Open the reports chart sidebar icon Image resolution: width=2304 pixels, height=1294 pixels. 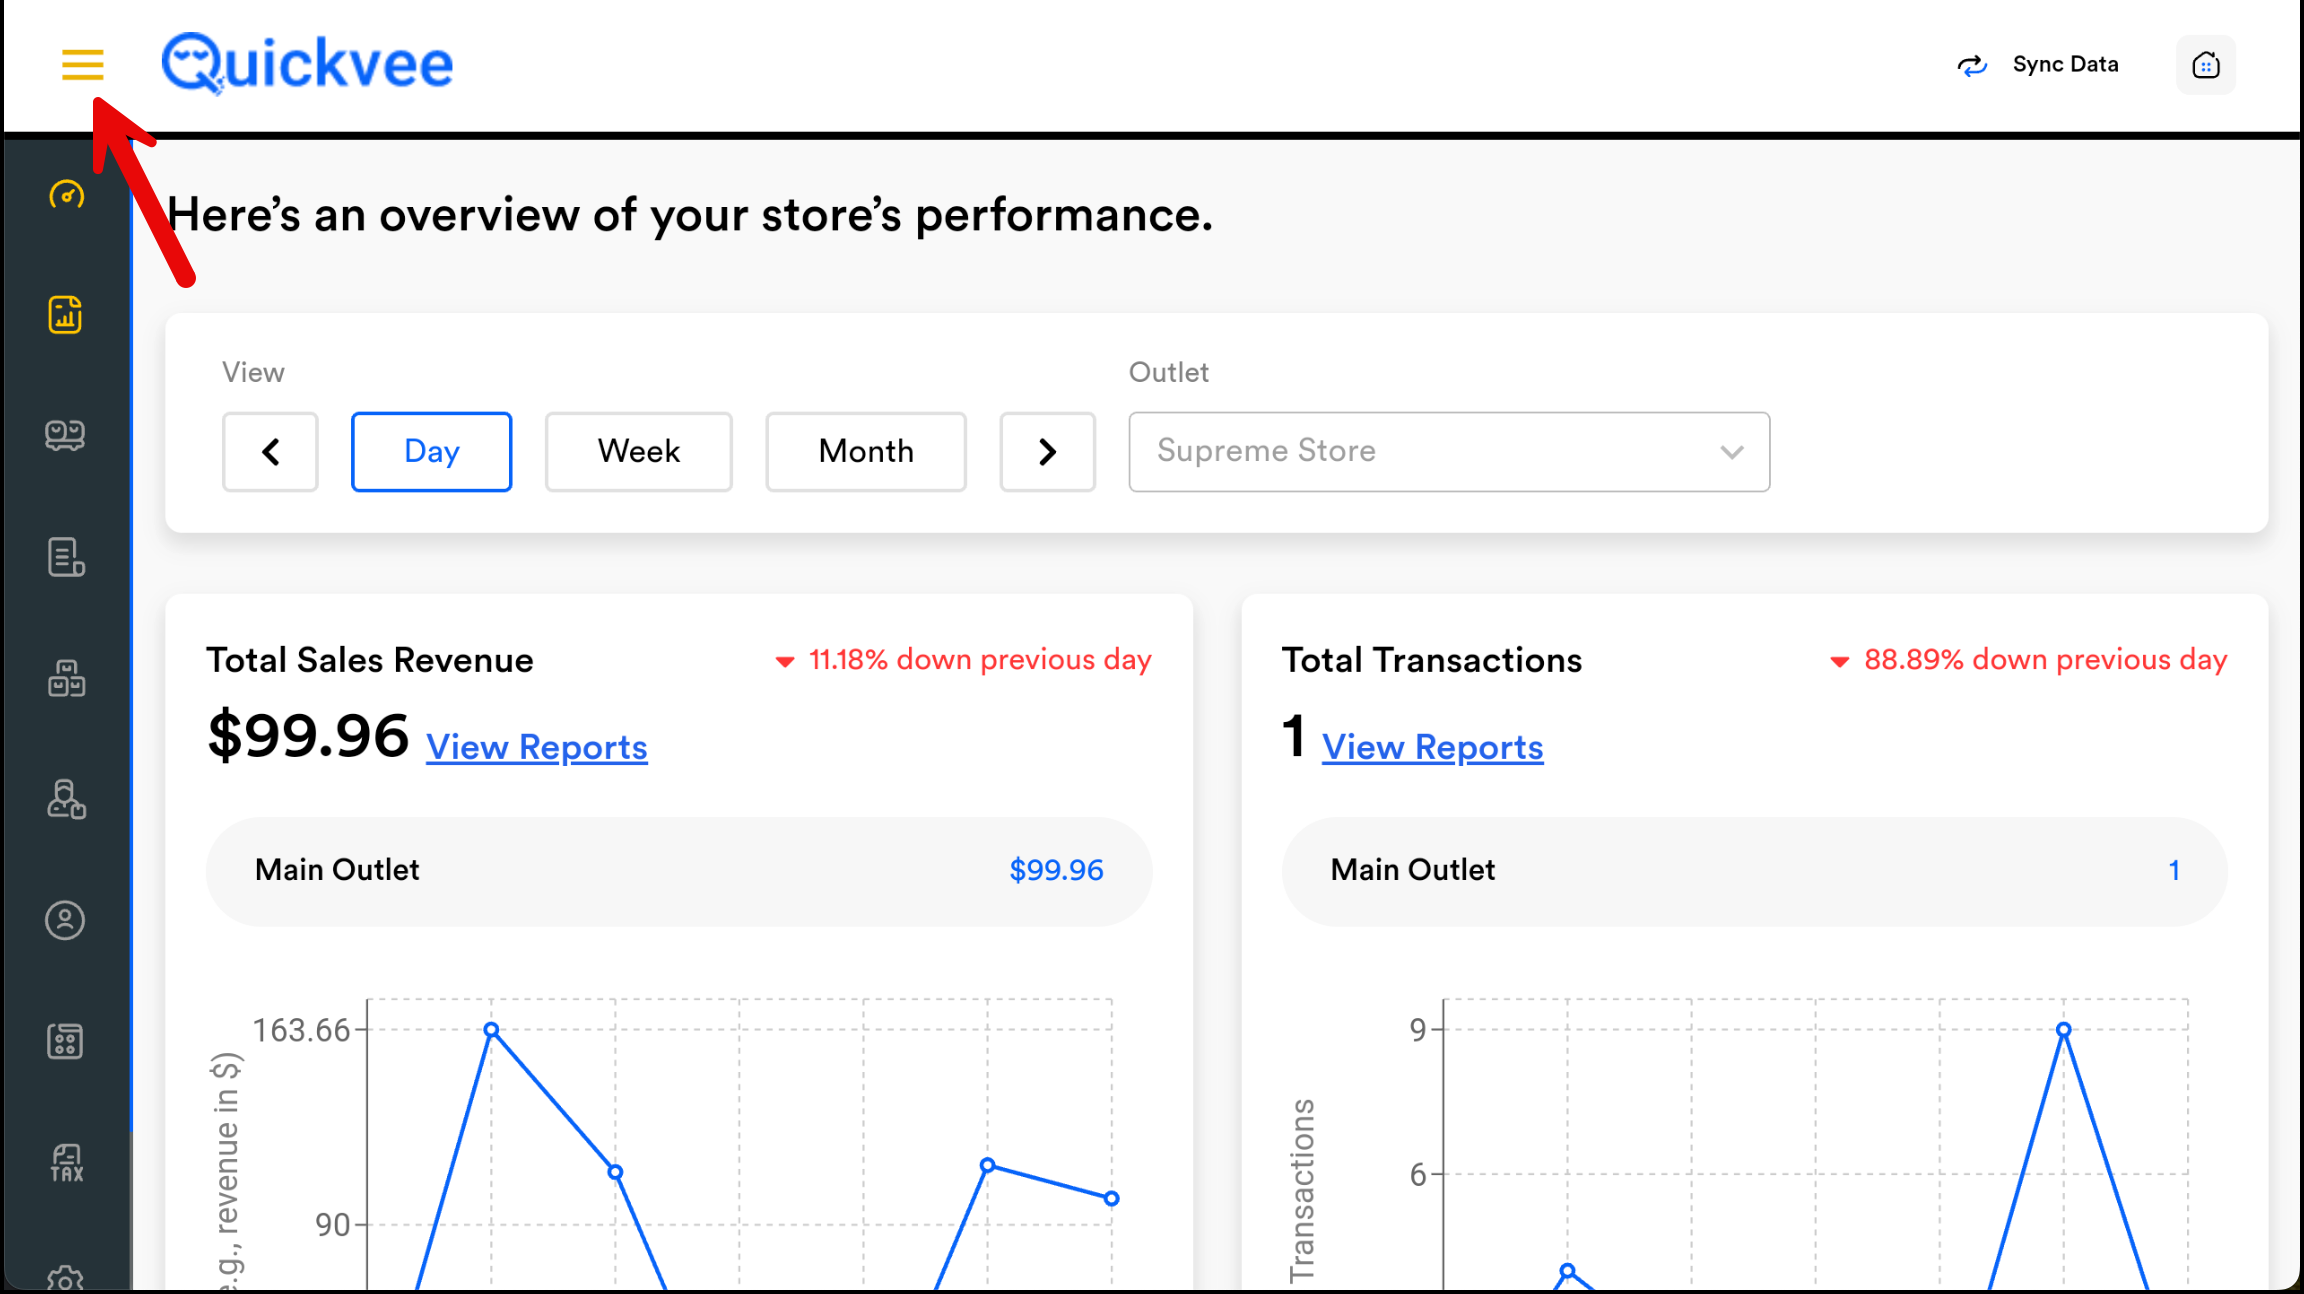[66, 315]
